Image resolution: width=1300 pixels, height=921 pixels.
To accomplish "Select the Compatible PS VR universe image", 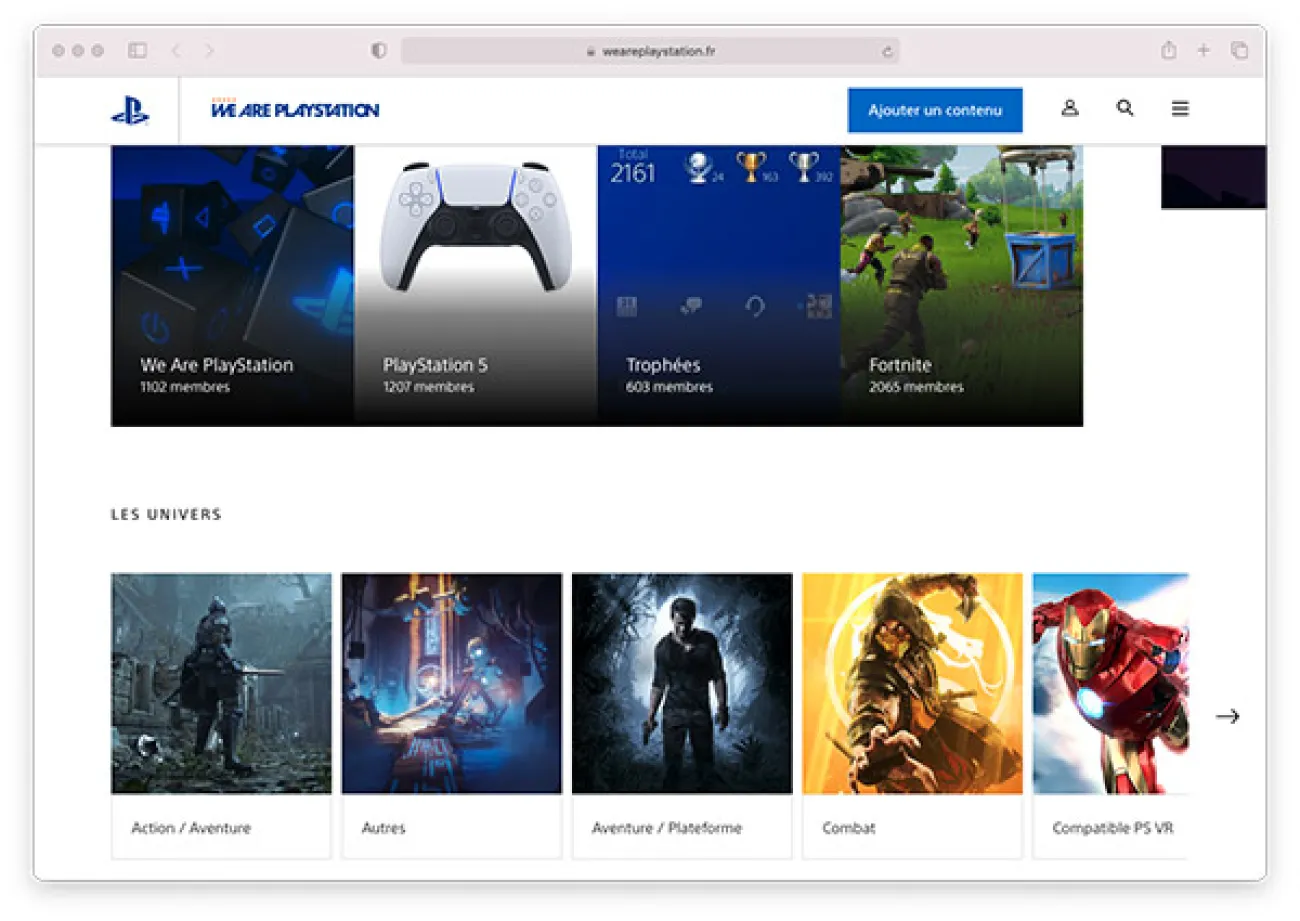I will click(x=1110, y=684).
